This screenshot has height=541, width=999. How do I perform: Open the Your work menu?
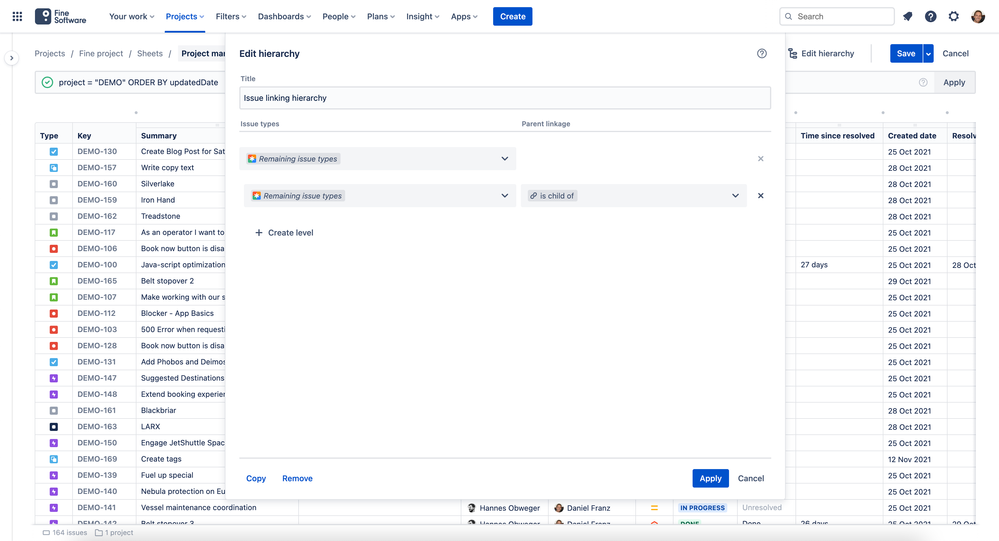coord(131,17)
